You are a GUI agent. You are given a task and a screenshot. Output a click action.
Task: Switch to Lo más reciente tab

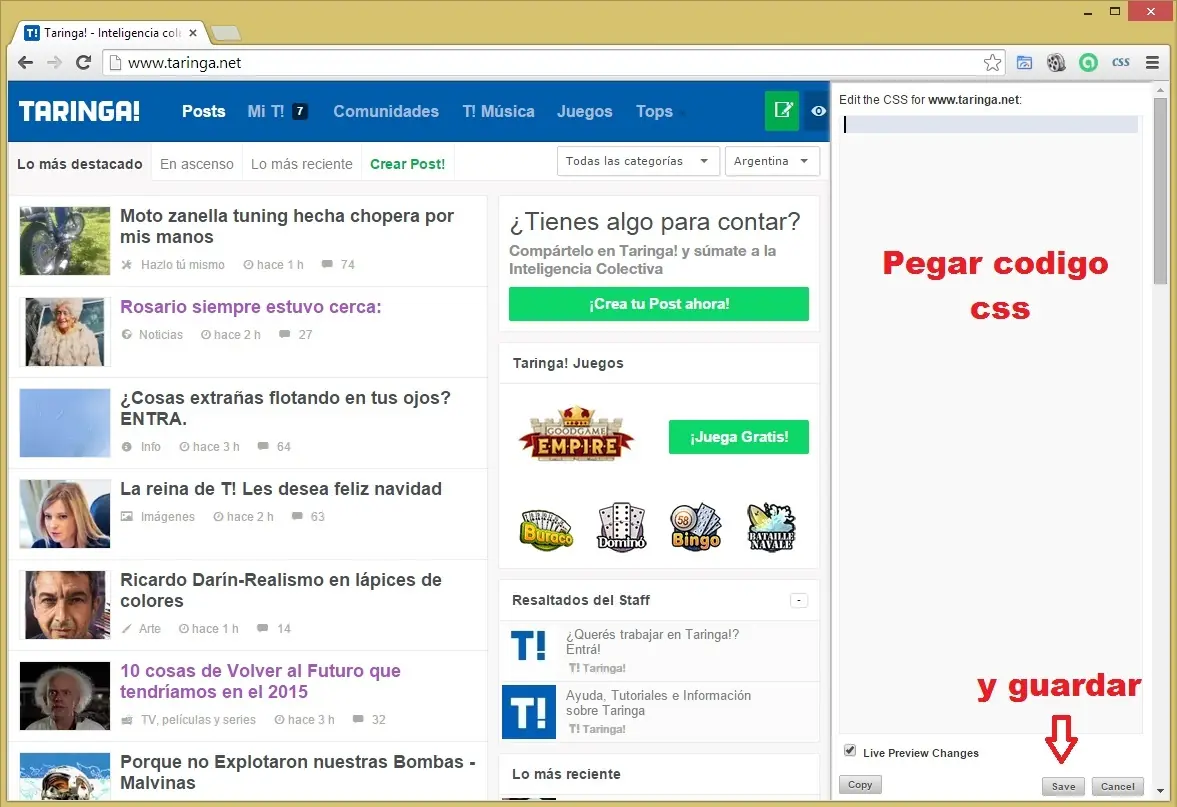click(302, 164)
